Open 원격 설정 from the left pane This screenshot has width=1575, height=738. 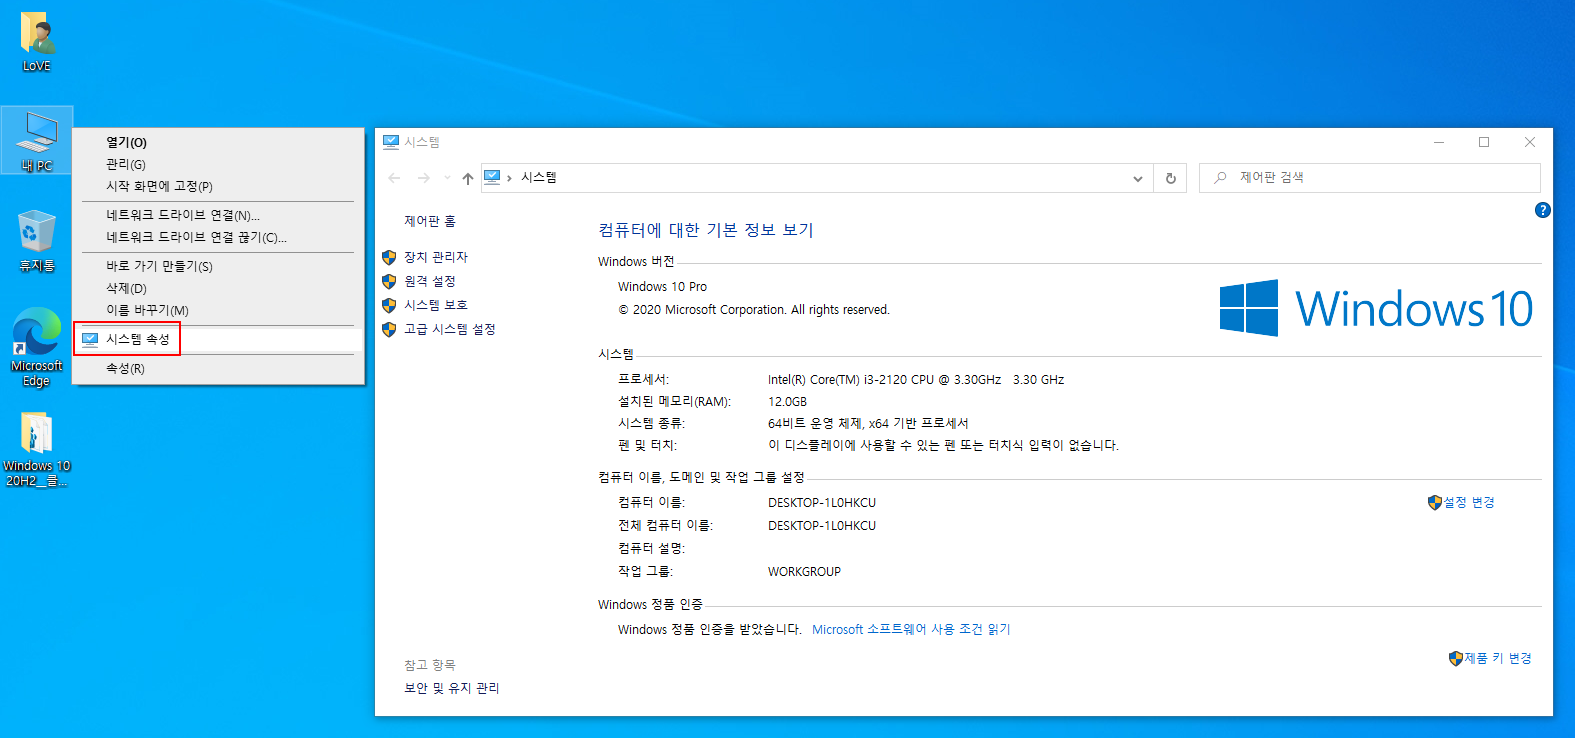(x=430, y=281)
